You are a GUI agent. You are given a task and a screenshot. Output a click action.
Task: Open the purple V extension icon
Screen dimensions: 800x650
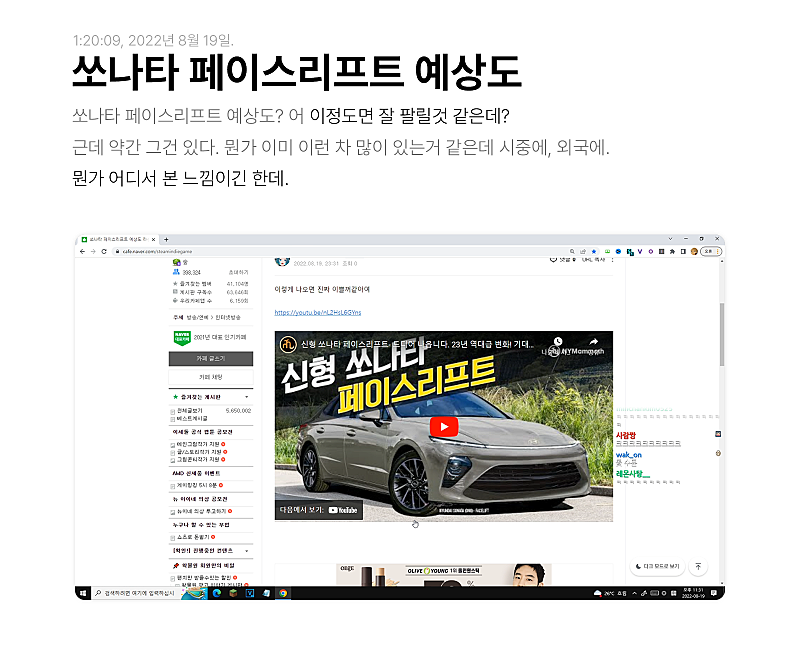[x=640, y=252]
